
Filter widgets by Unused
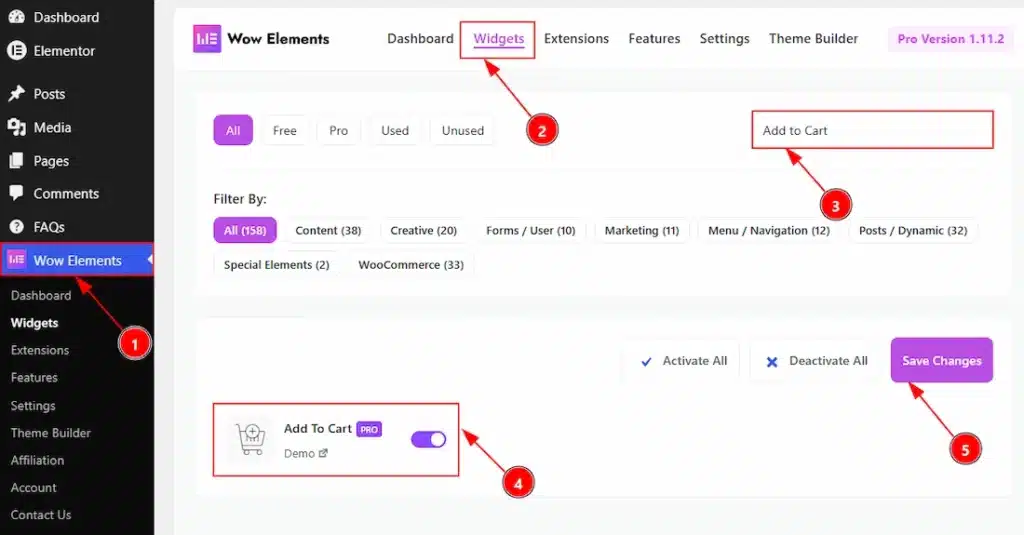[x=462, y=131]
